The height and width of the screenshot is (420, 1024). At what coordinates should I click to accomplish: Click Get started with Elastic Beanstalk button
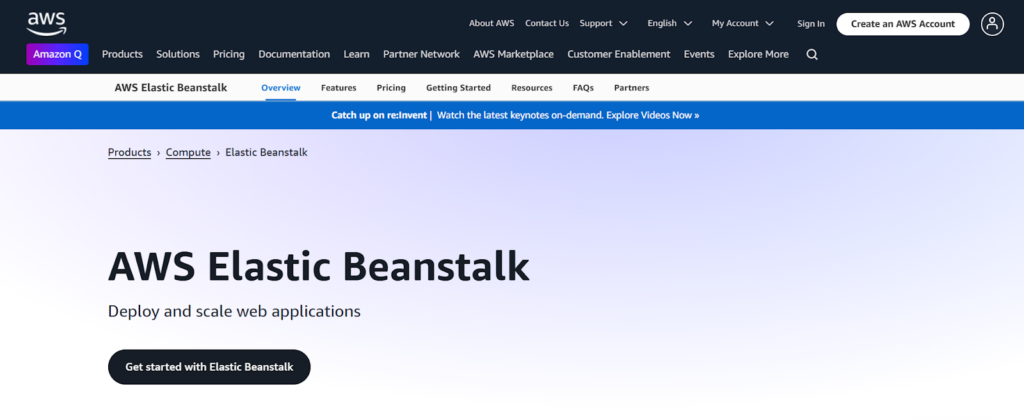[x=209, y=367]
